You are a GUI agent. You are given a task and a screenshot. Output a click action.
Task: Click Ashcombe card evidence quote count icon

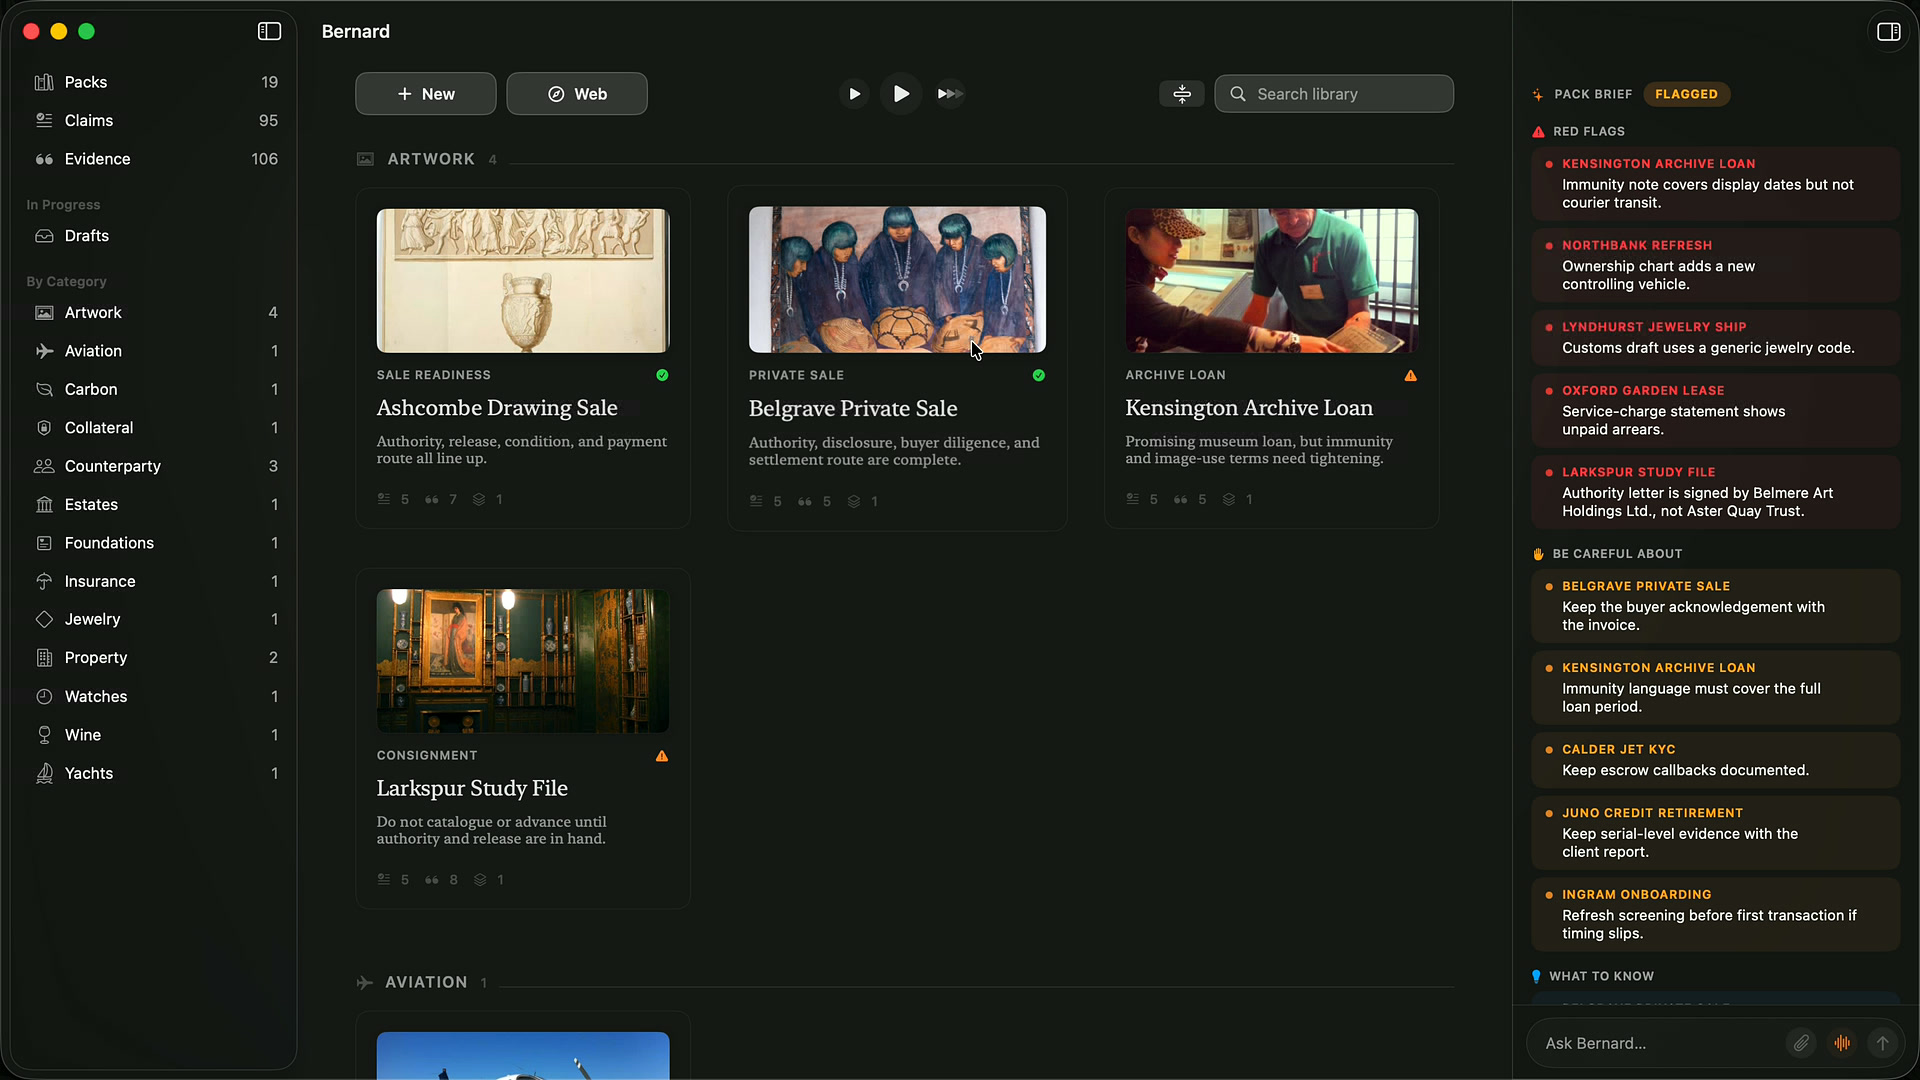coord(432,499)
